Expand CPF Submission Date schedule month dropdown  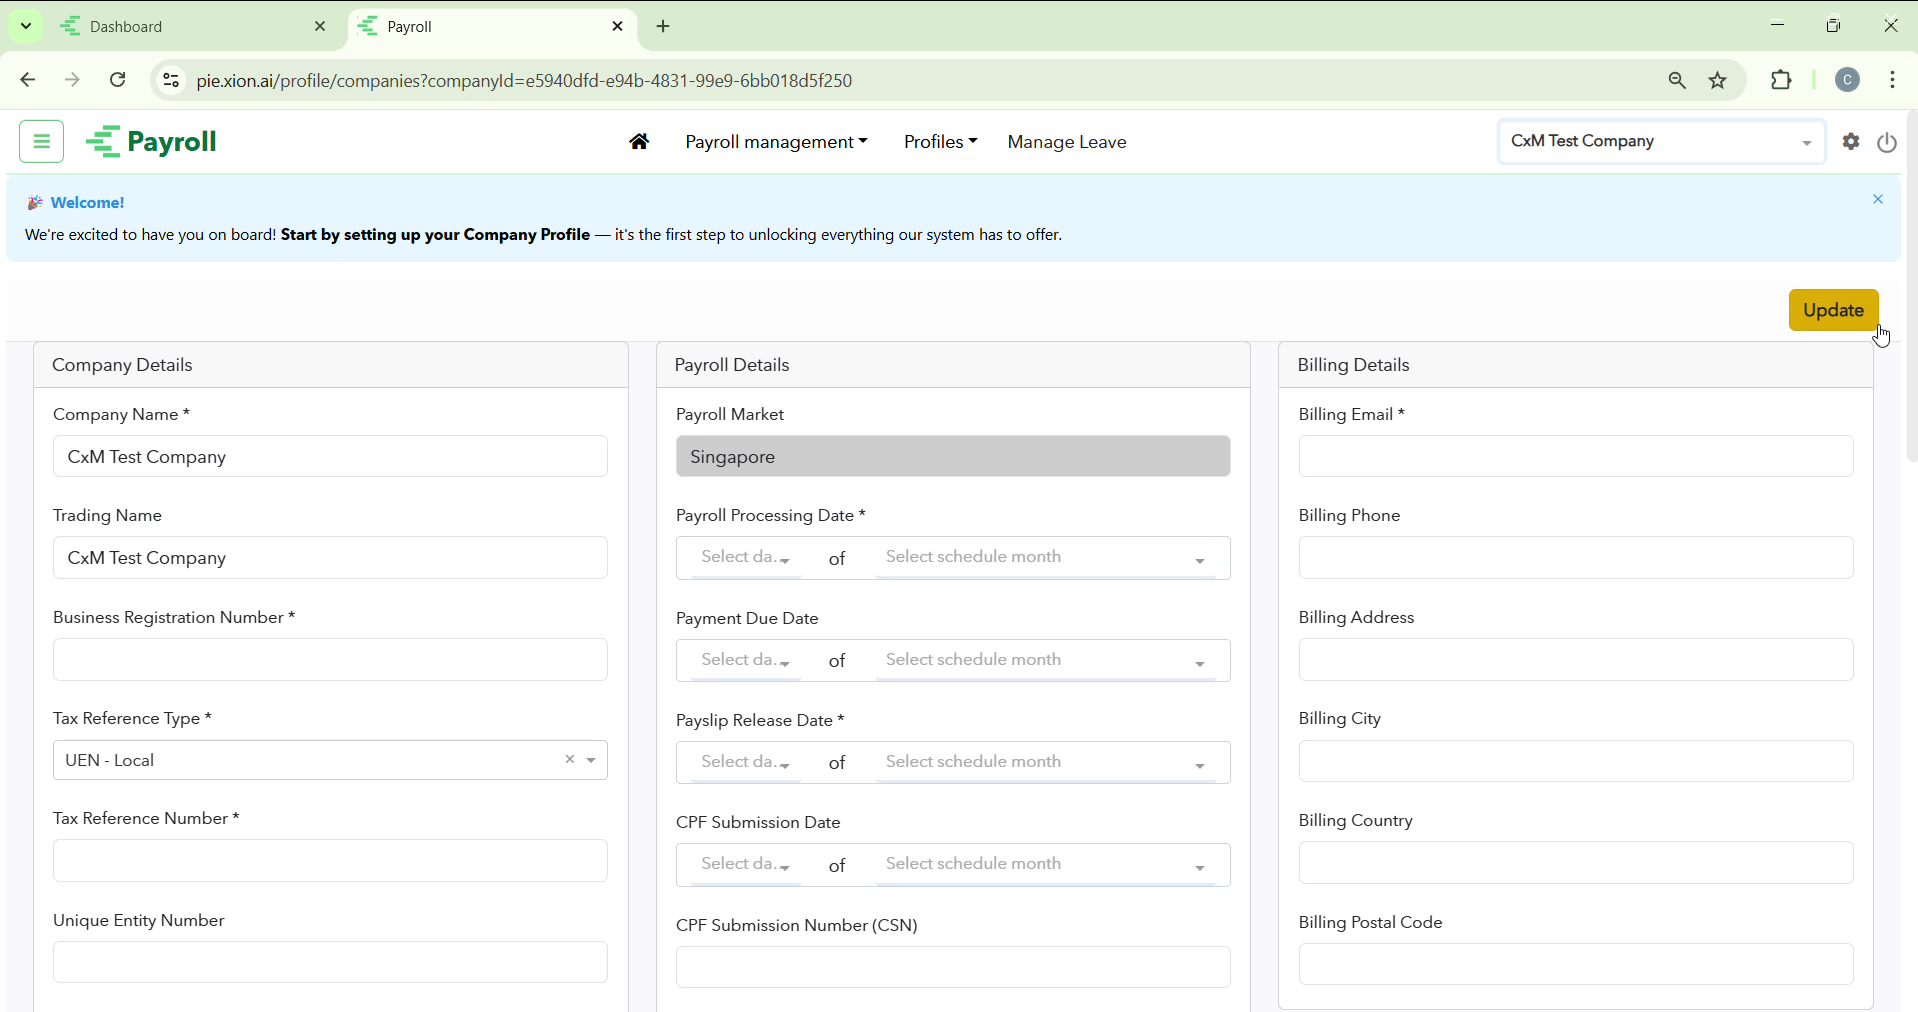point(1046,865)
